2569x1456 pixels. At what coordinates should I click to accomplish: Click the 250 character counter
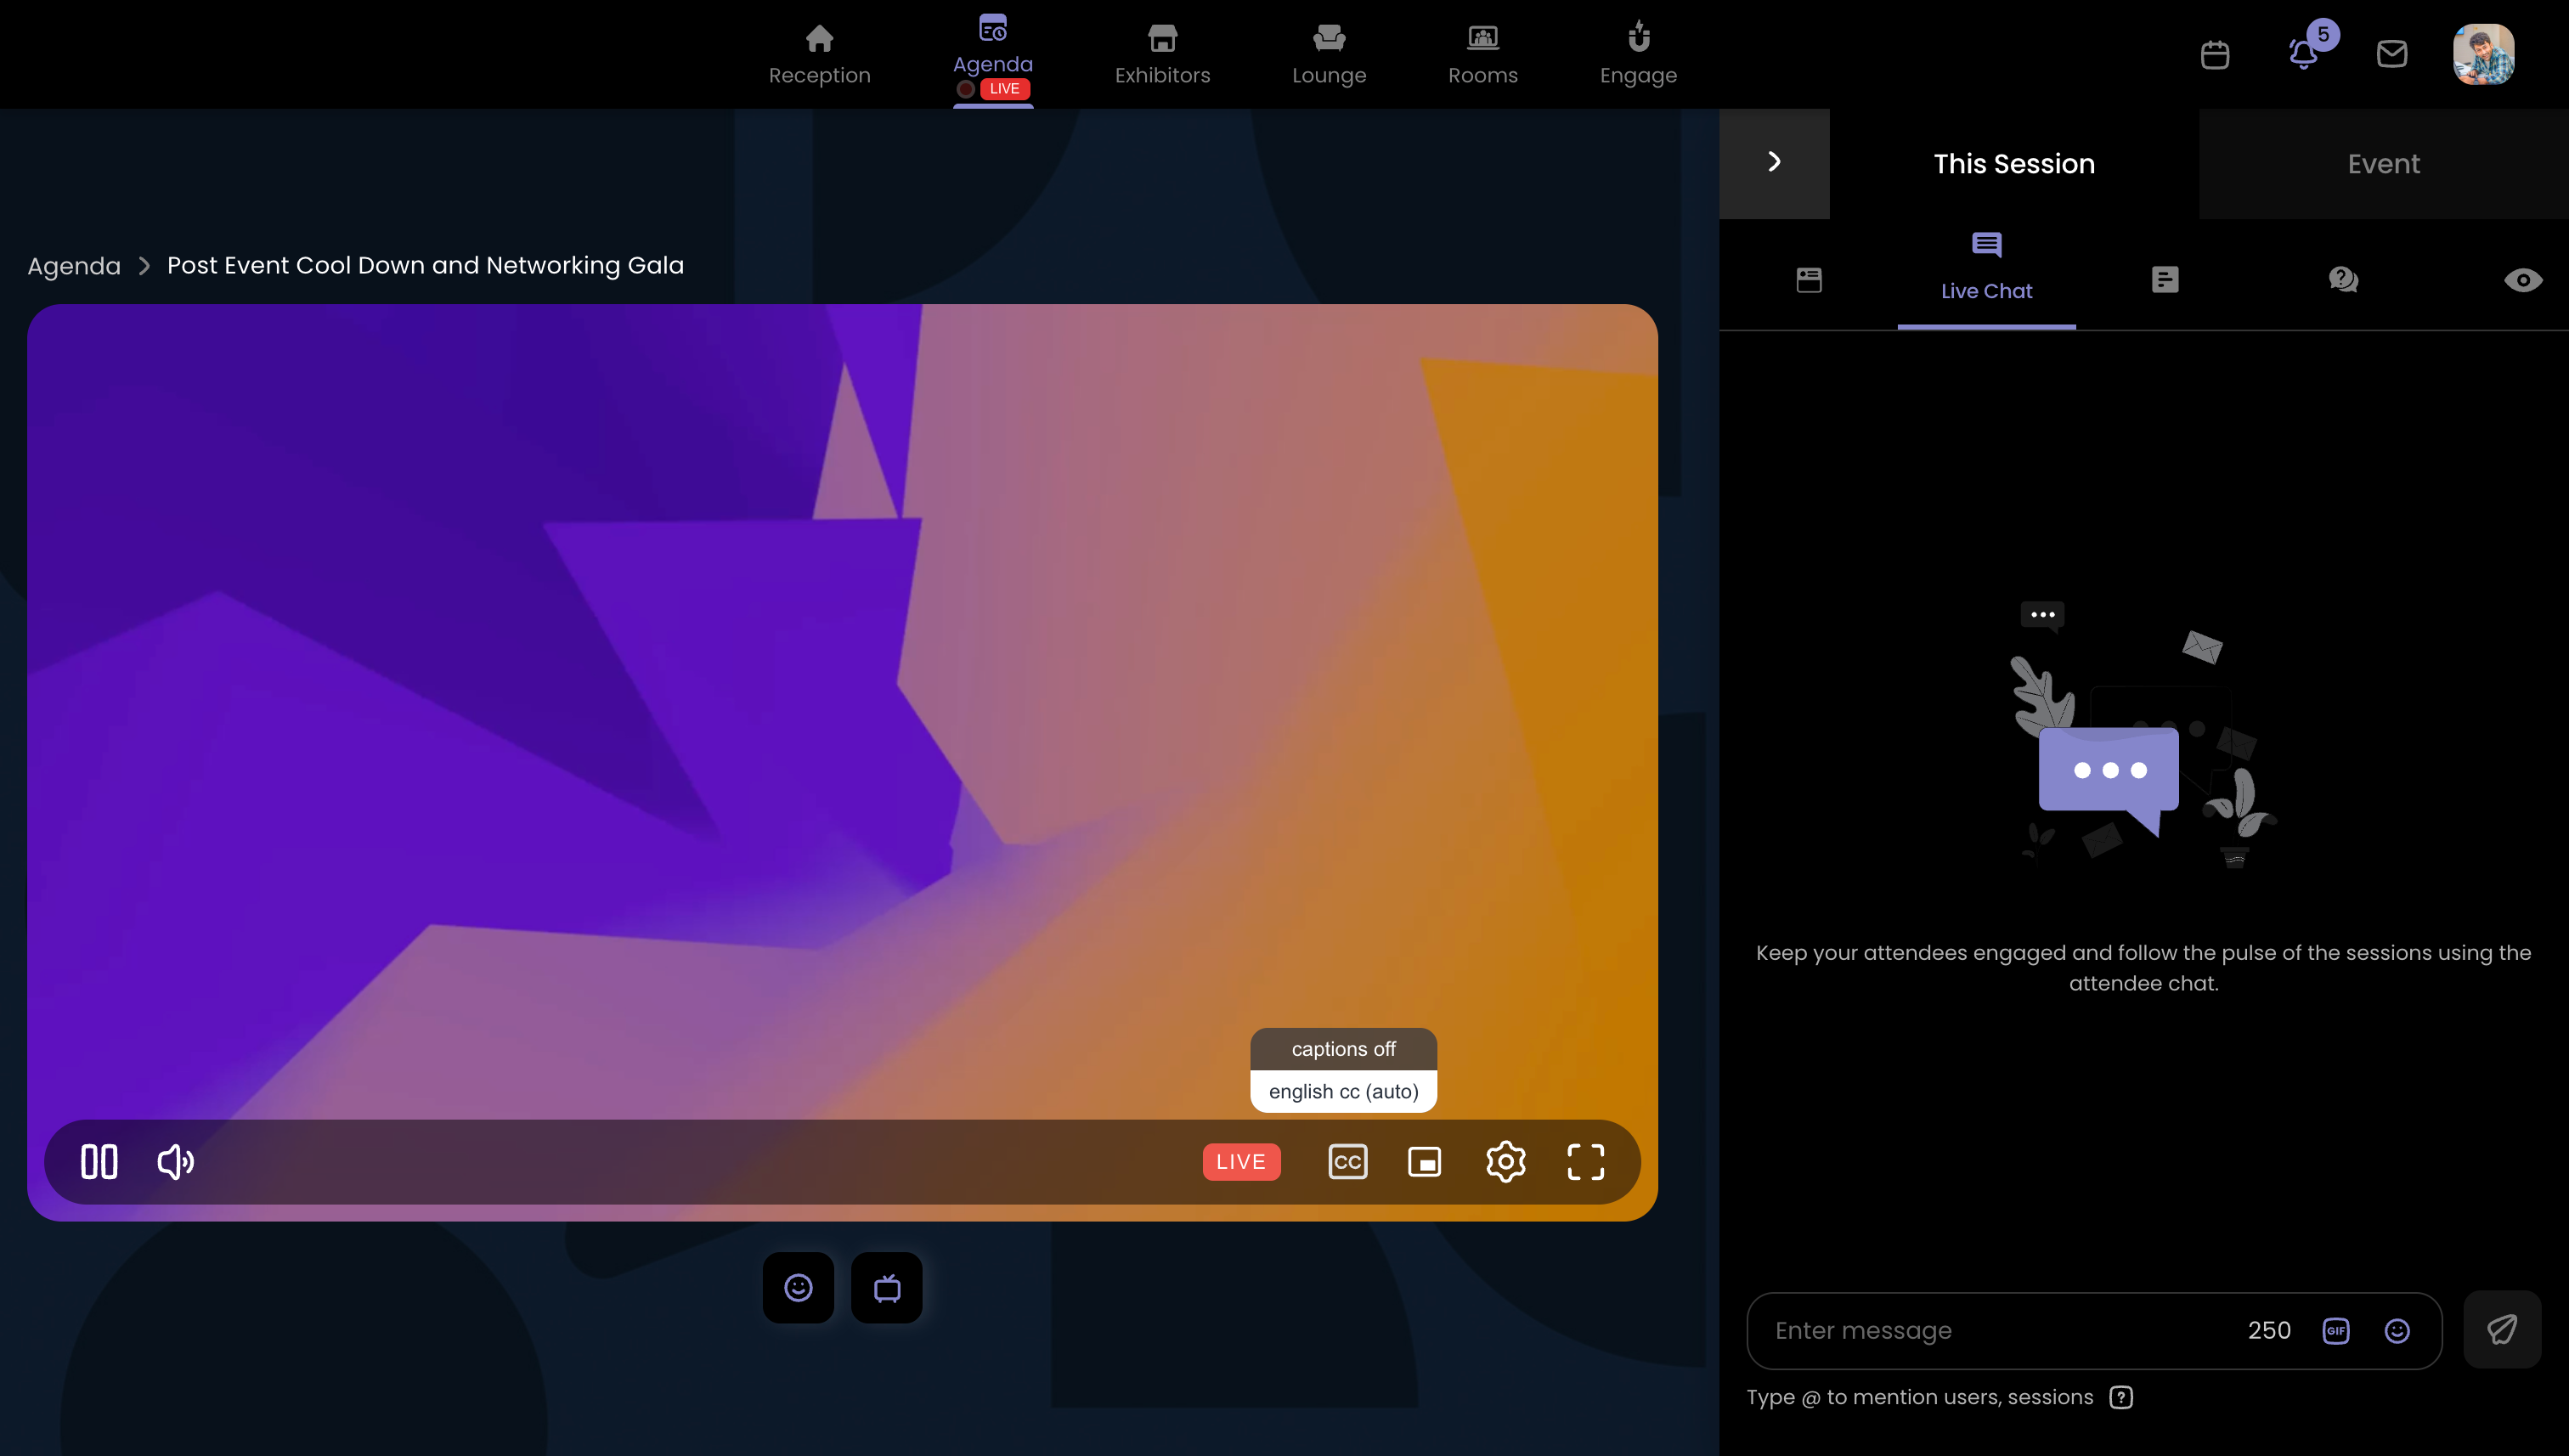2269,1331
